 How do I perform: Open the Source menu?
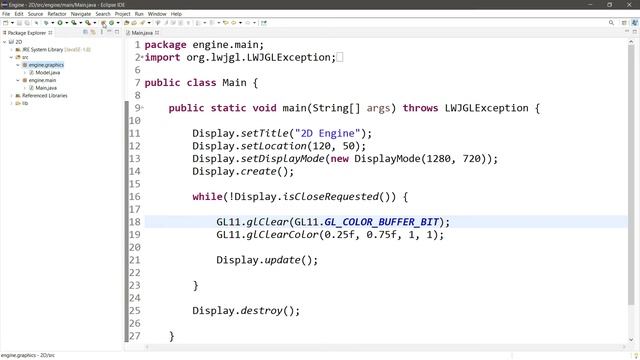(35, 14)
